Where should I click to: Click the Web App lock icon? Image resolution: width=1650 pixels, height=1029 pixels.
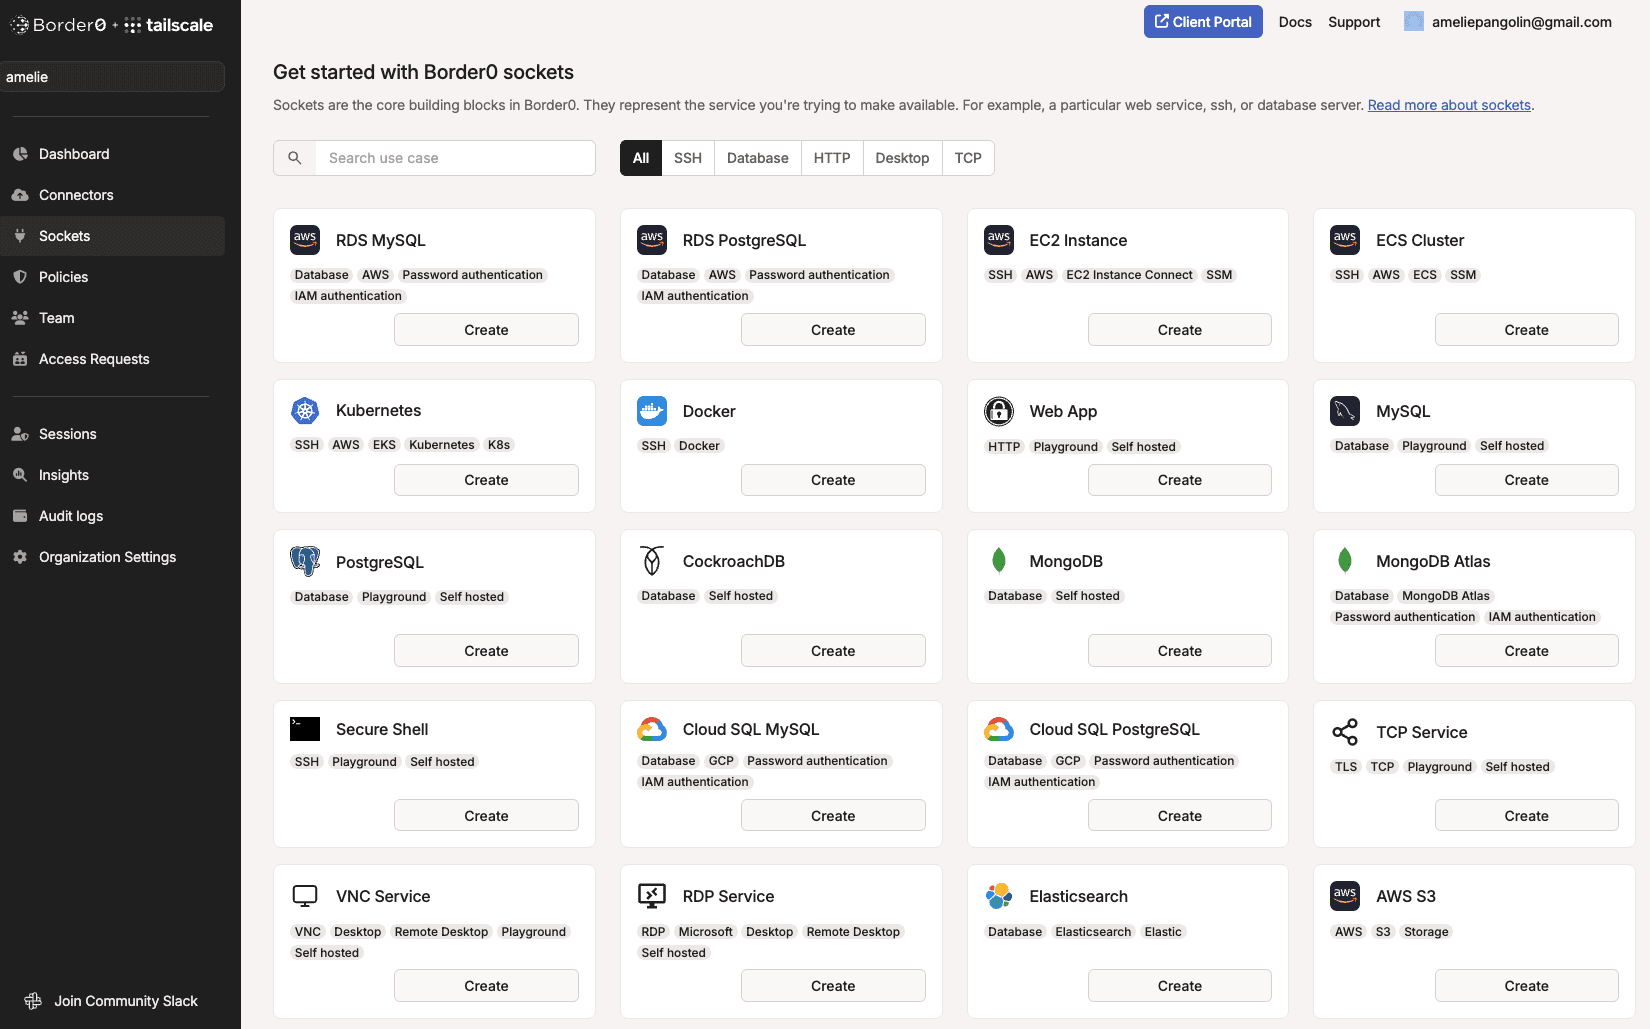(999, 411)
